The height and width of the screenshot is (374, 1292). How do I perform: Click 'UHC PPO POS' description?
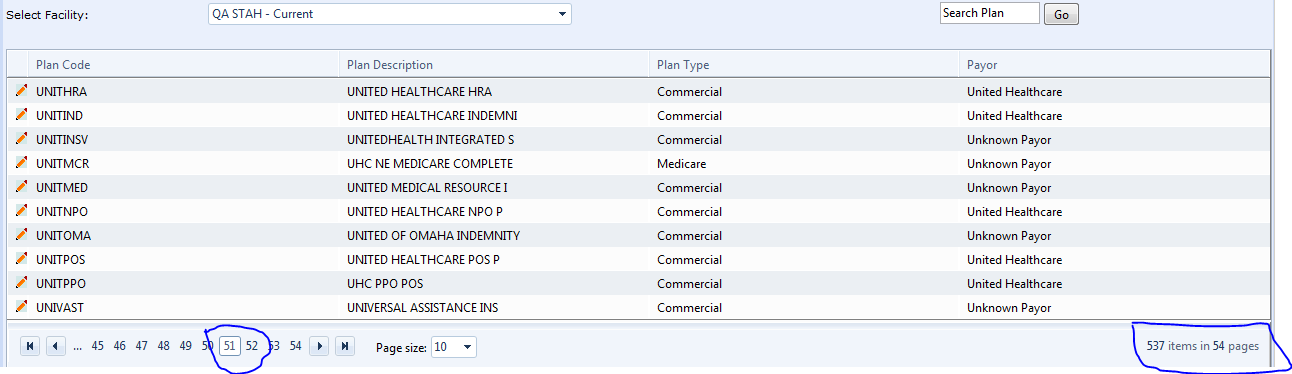pos(385,284)
